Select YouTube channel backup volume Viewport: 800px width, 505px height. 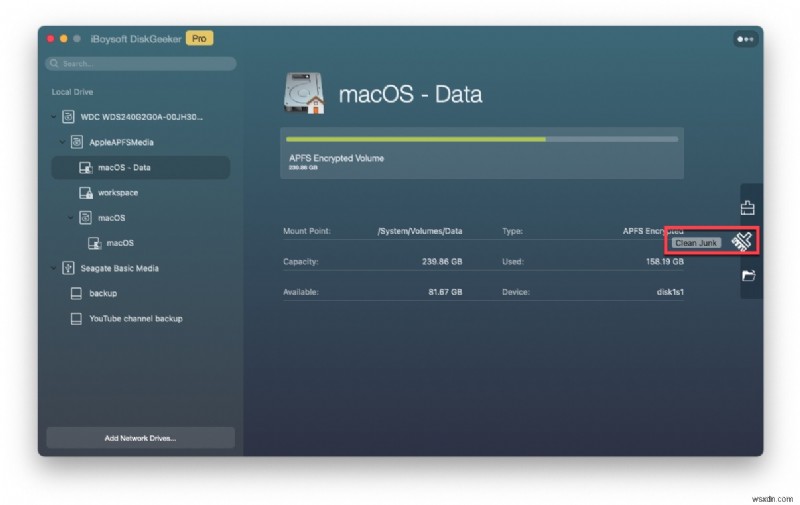click(135, 318)
